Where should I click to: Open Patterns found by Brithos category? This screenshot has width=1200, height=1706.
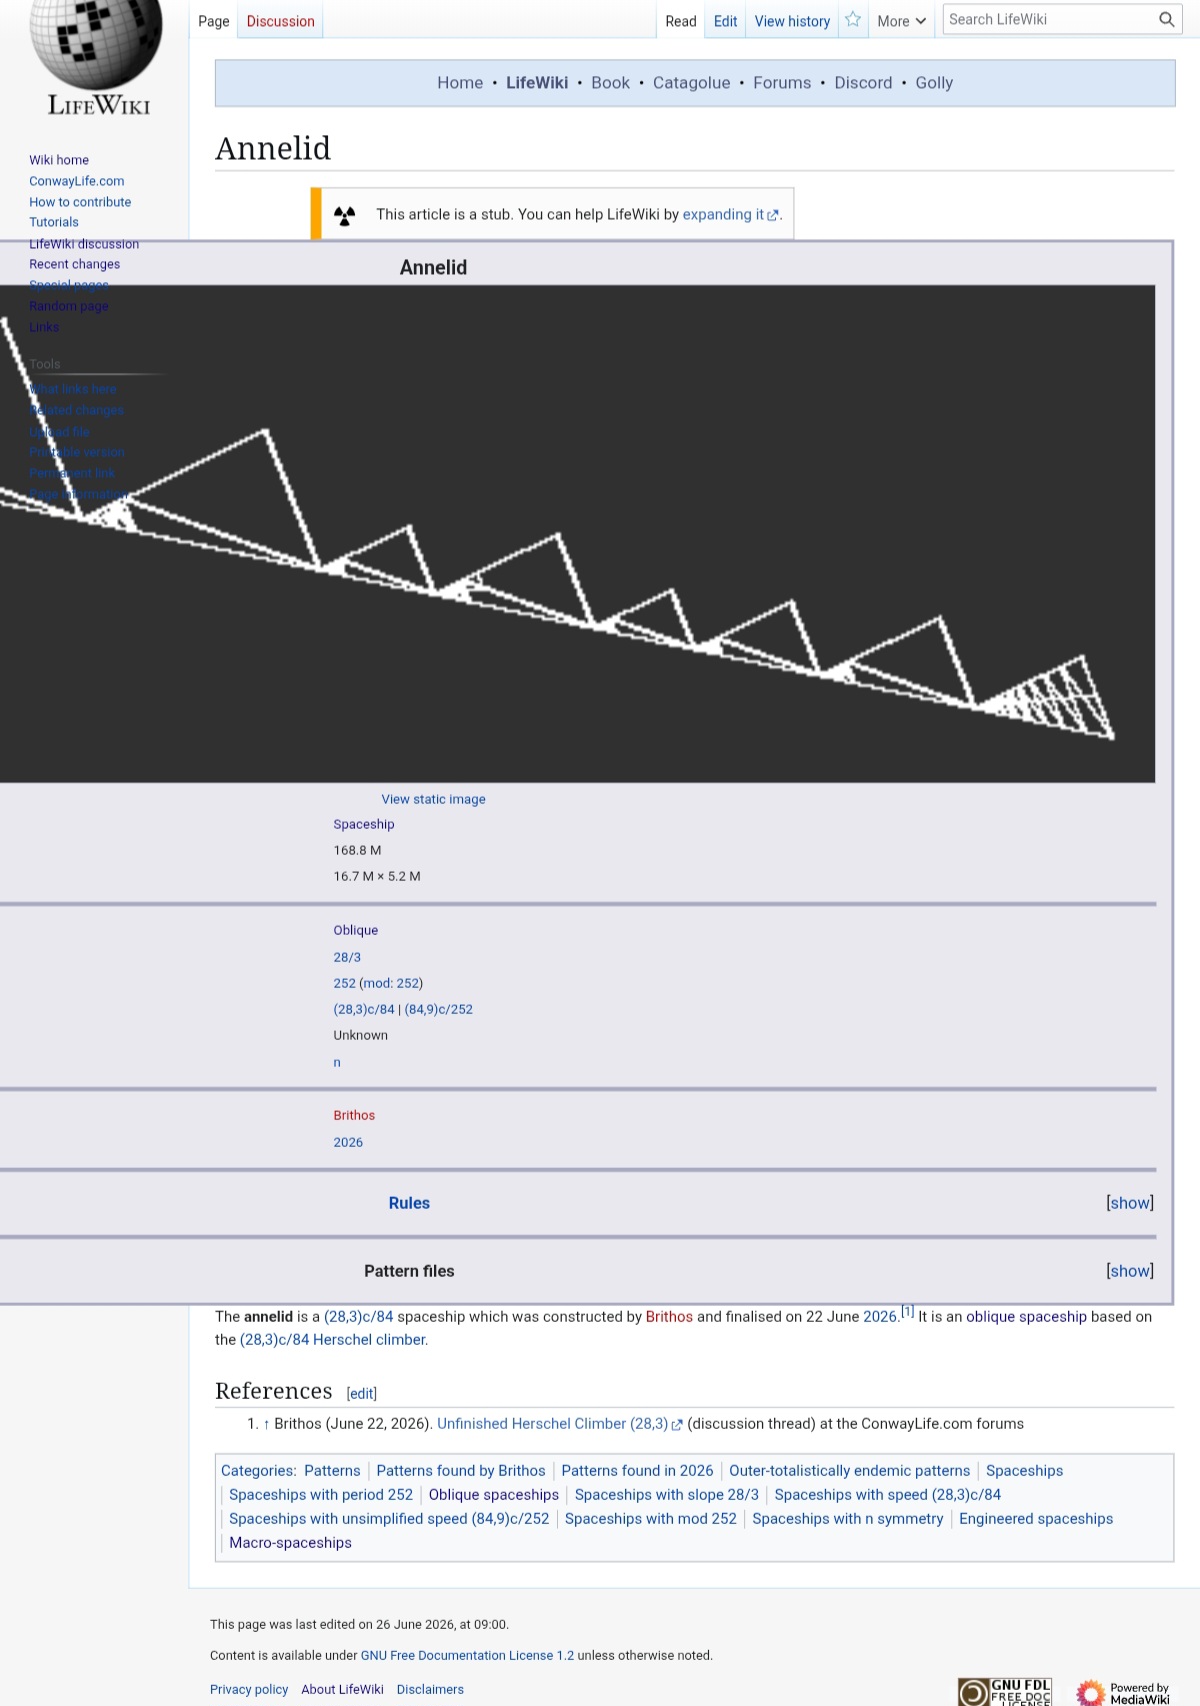click(x=461, y=1470)
